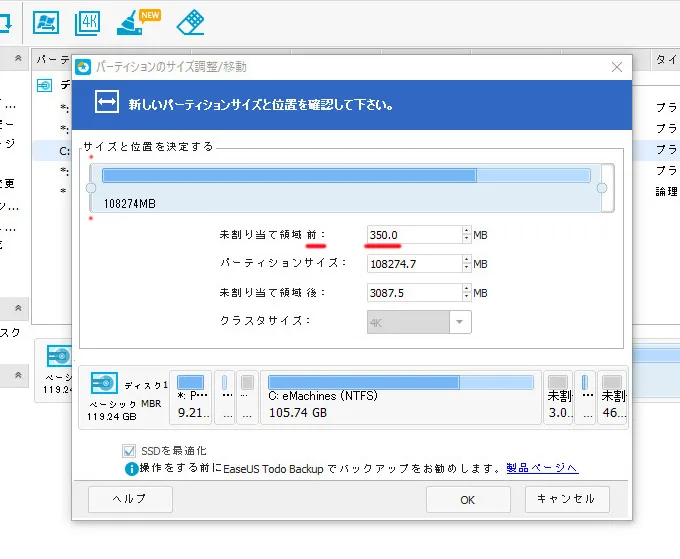This screenshot has width=680, height=559.
Task: Decrease パーティションサイズ with down arrow
Action: [466, 268]
